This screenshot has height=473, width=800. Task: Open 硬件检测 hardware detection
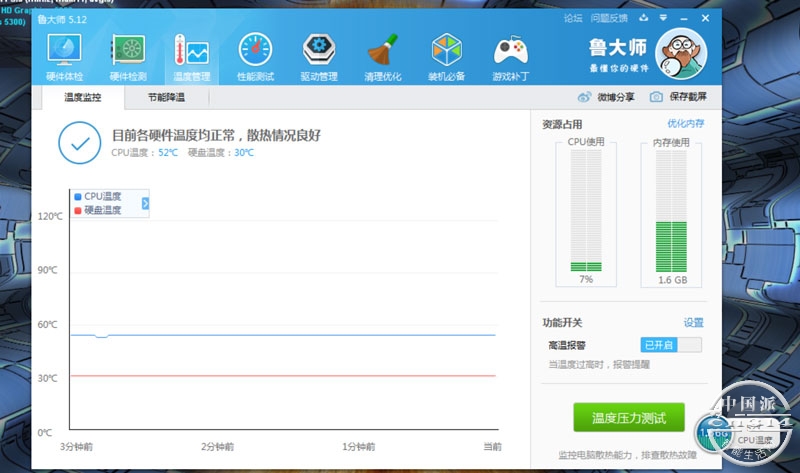coord(128,57)
